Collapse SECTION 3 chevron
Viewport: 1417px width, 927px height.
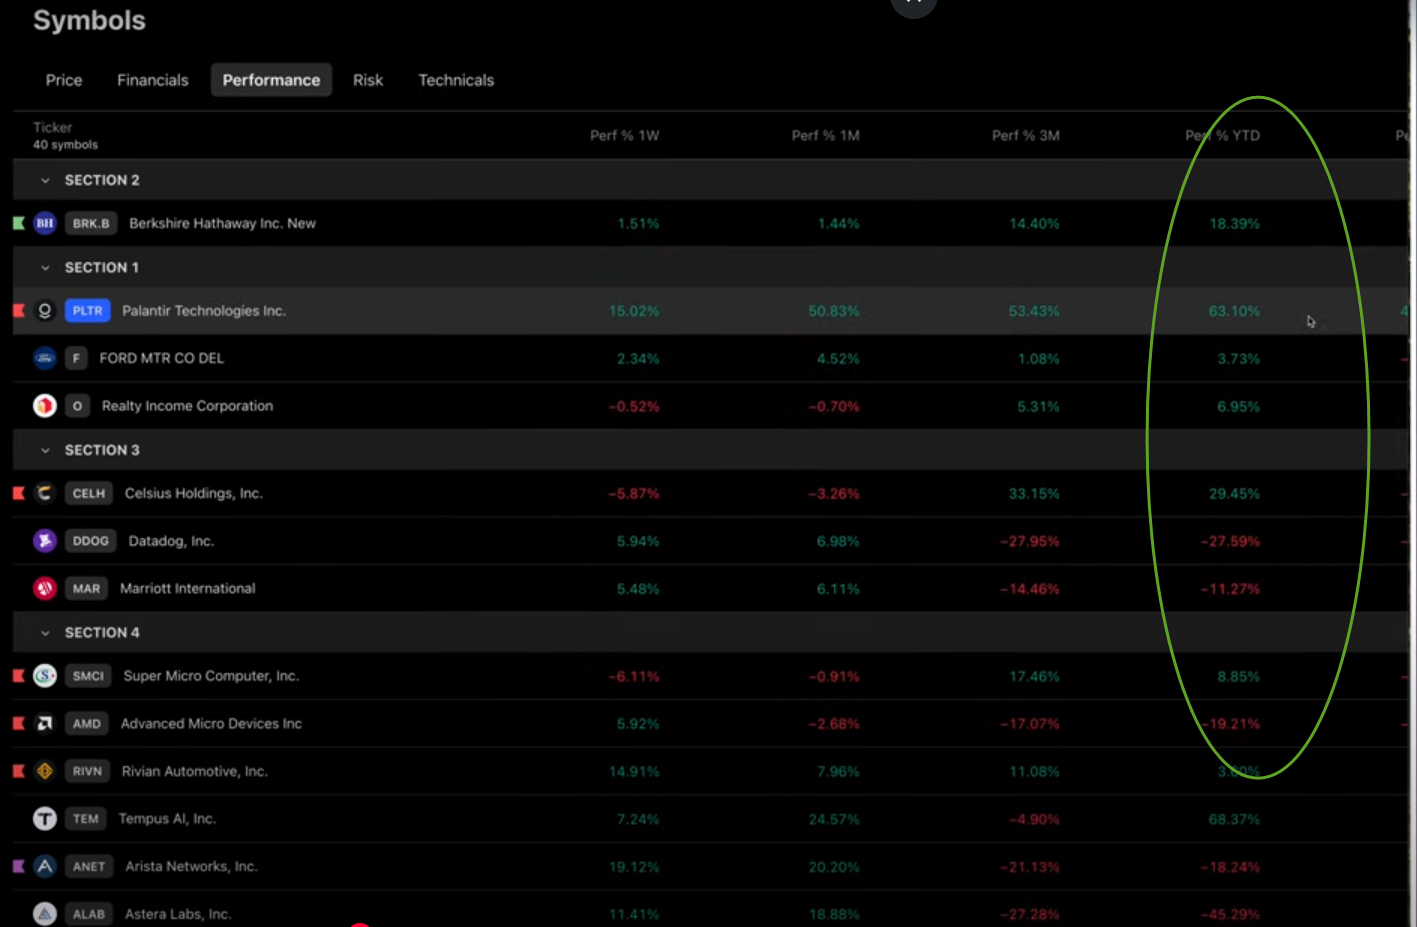[45, 451]
